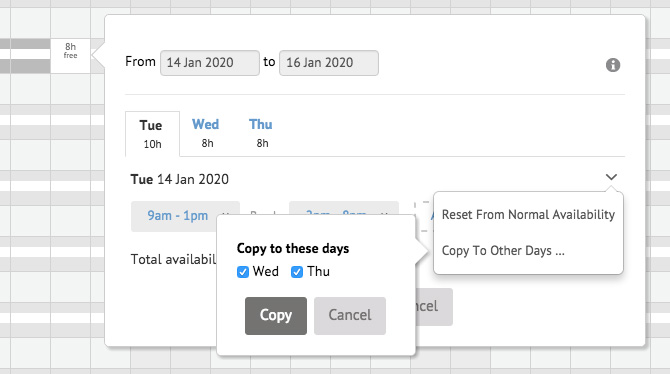Click the Thu label in copy popup
The height and width of the screenshot is (374, 670).
318,271
